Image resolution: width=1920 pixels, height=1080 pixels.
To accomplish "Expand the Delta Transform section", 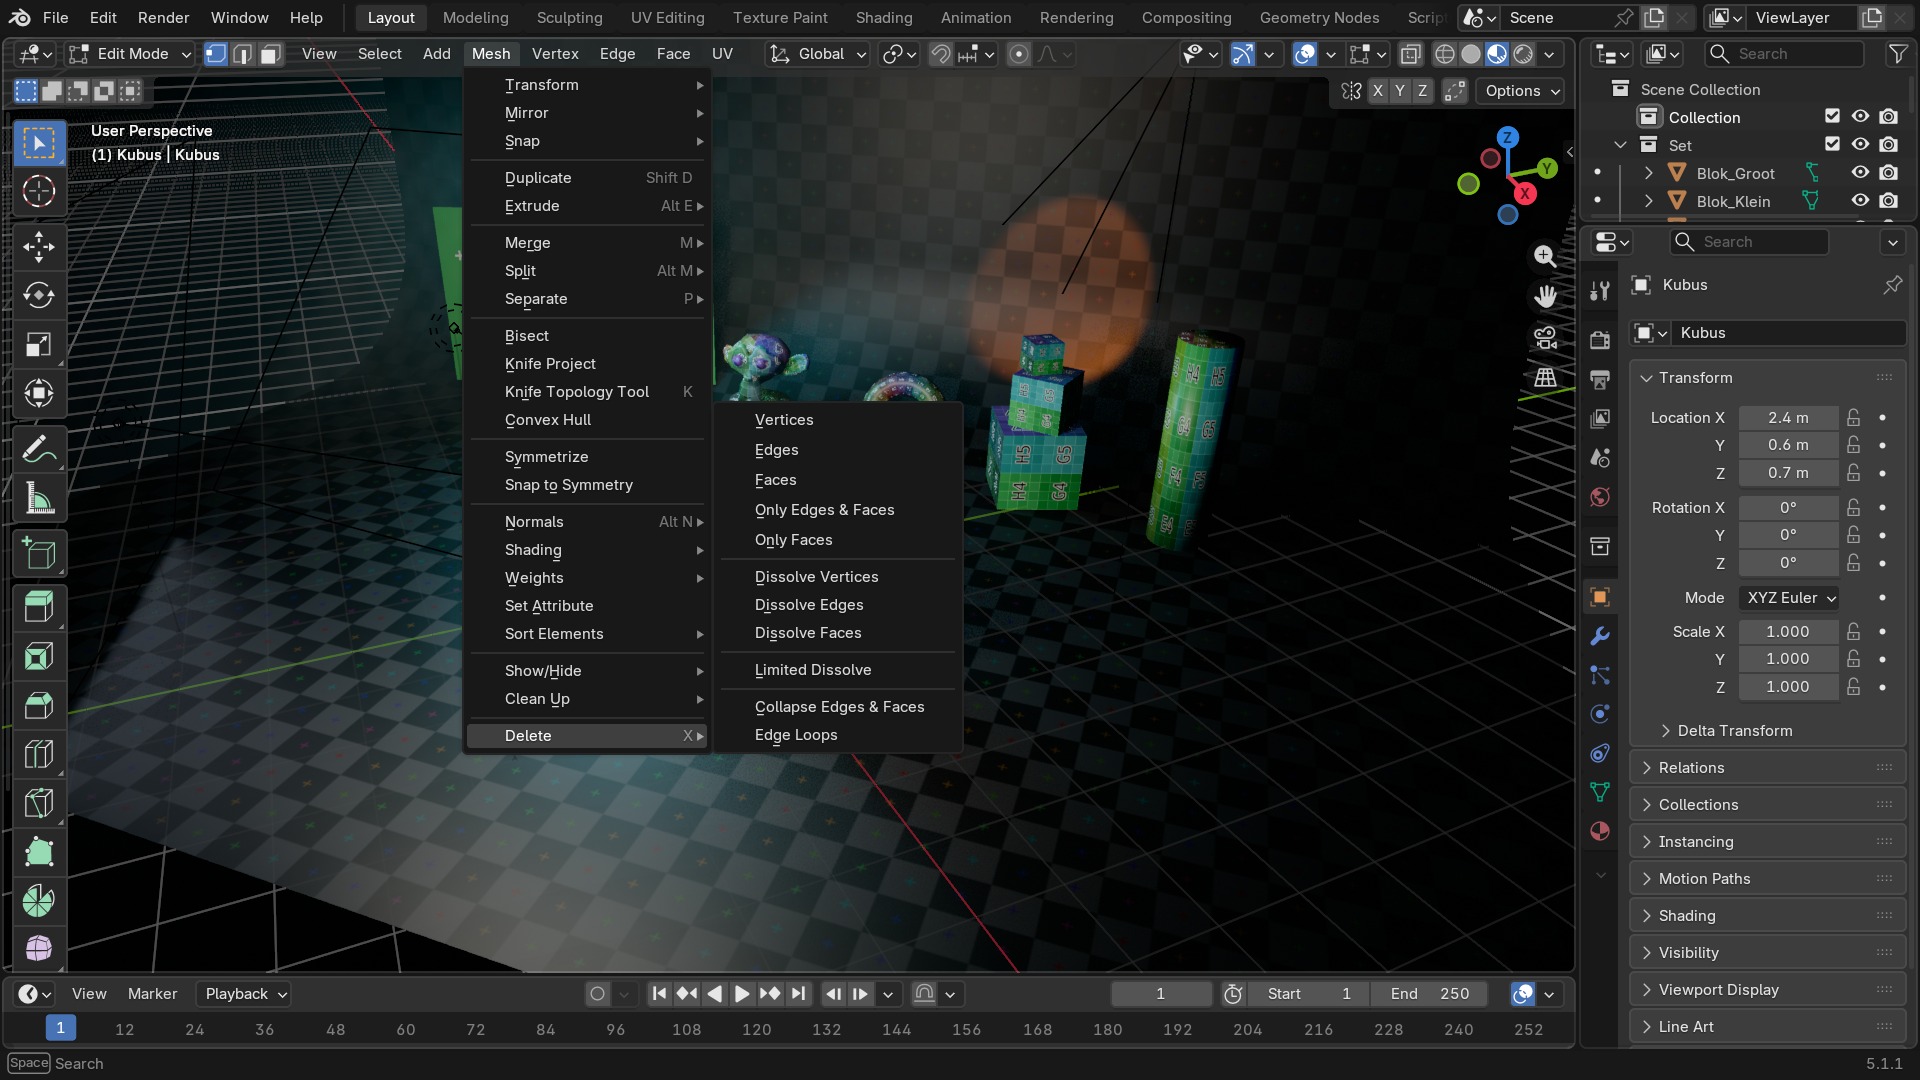I will pyautogui.click(x=1735, y=731).
